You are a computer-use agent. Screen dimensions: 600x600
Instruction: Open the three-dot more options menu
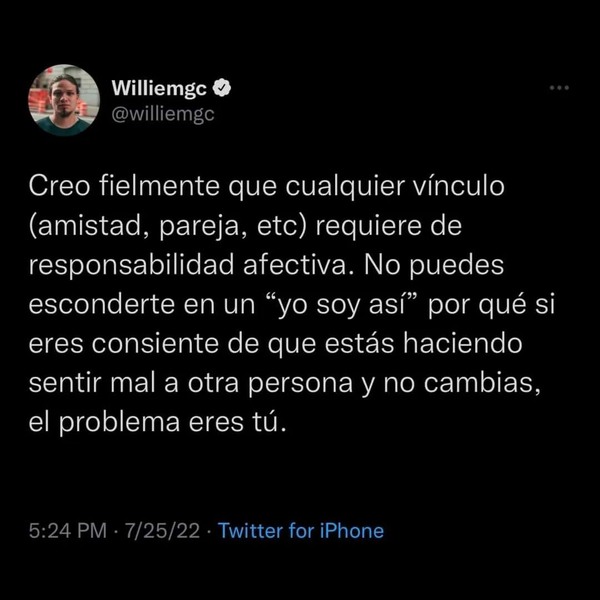559,88
